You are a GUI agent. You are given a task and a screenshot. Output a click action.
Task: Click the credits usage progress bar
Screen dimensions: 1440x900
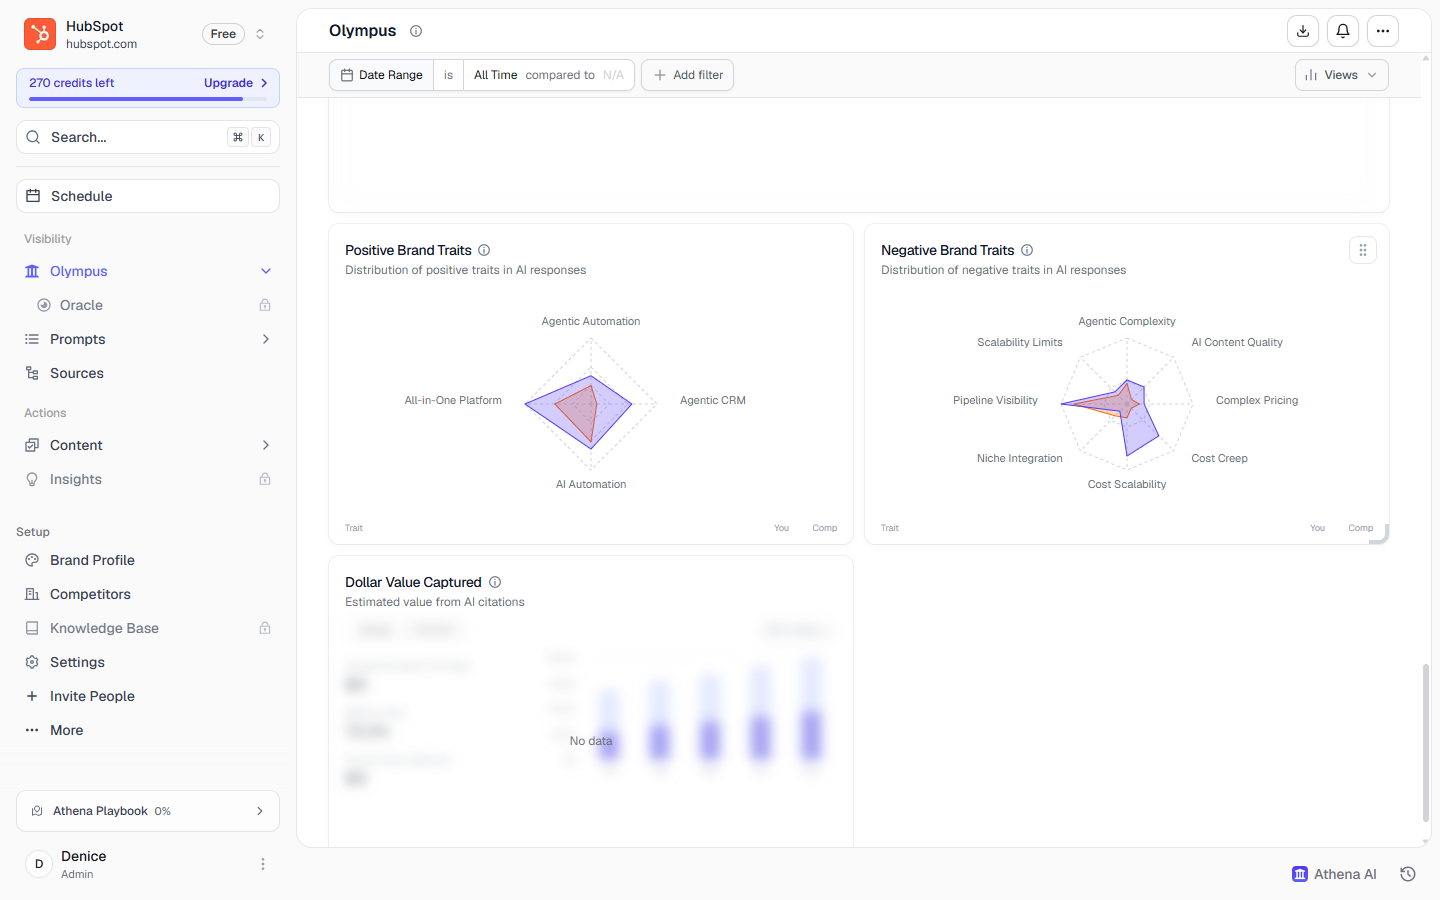click(x=148, y=99)
